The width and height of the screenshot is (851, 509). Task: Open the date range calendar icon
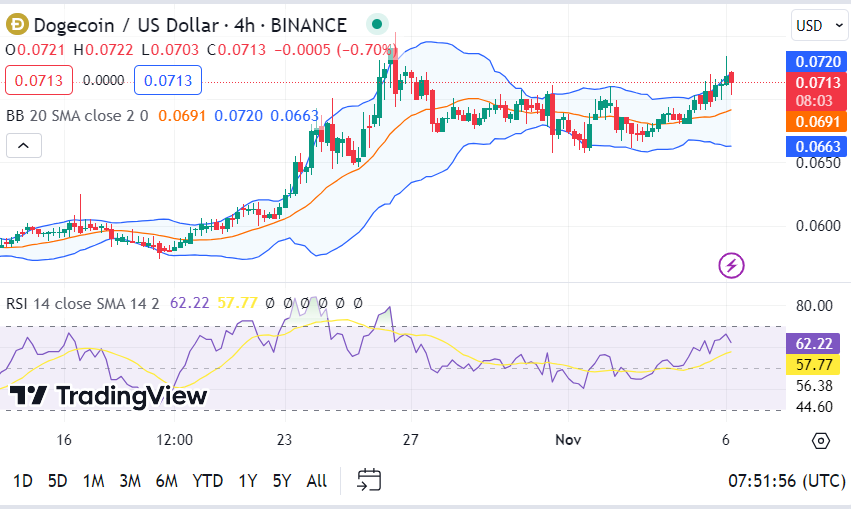370,480
